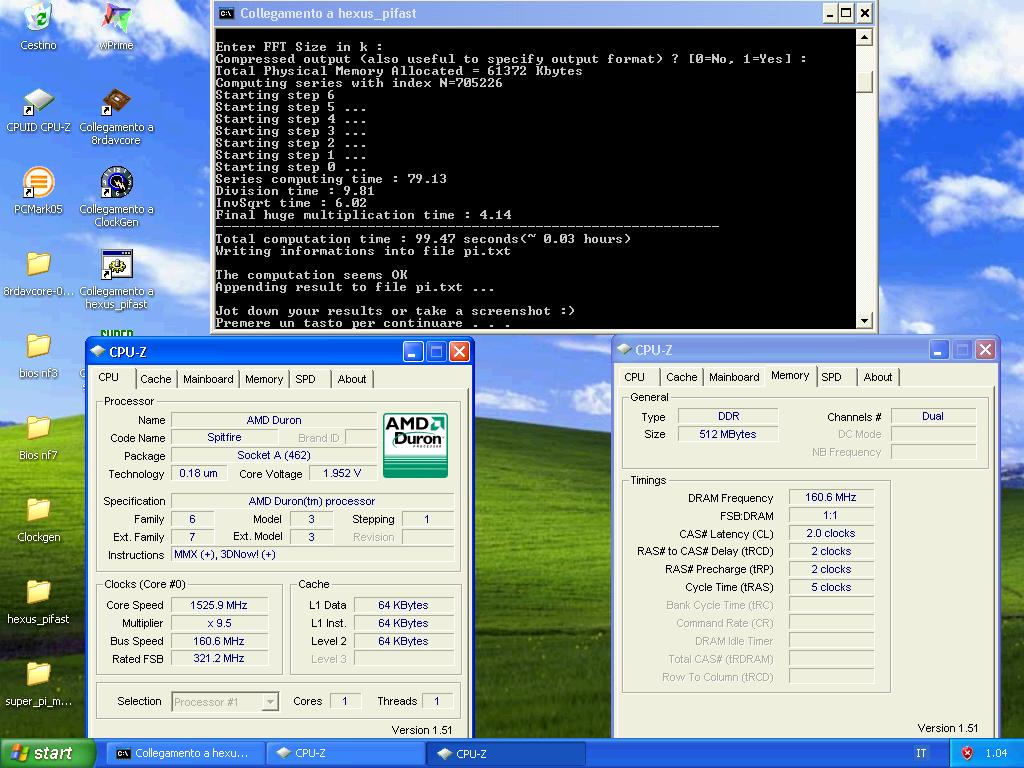Click the CPU-Z icon in right window title bar
Screen dimensions: 1024x768
tap(624, 349)
